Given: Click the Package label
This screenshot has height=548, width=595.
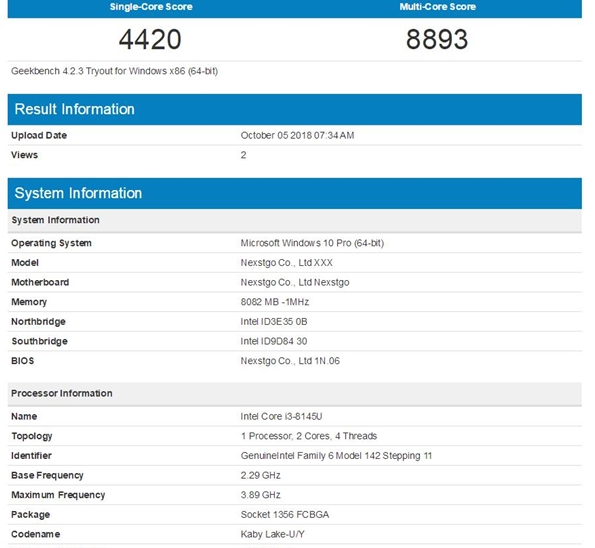Looking at the screenshot, I should point(30,515).
